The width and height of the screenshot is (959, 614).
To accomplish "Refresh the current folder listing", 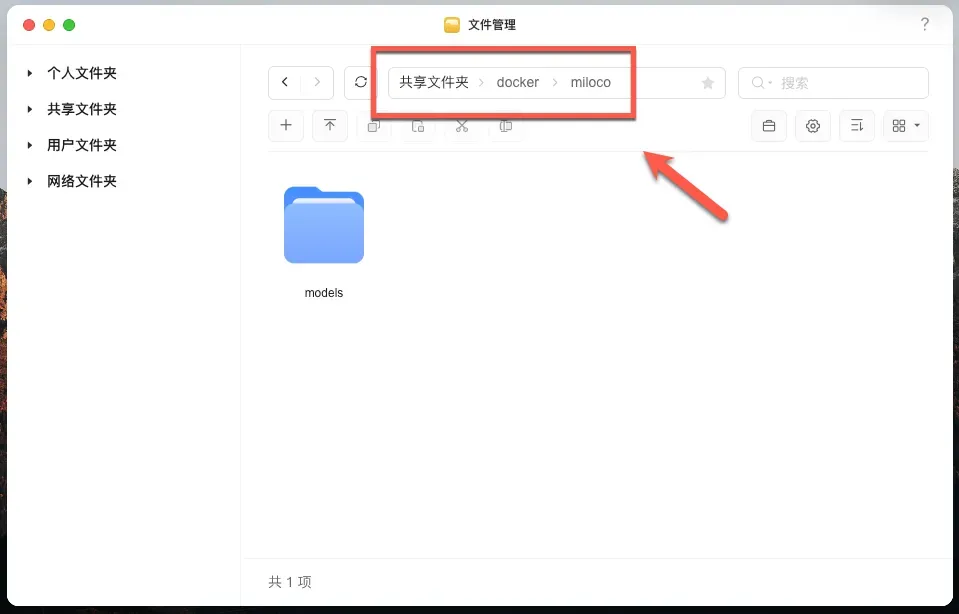I will pos(361,83).
